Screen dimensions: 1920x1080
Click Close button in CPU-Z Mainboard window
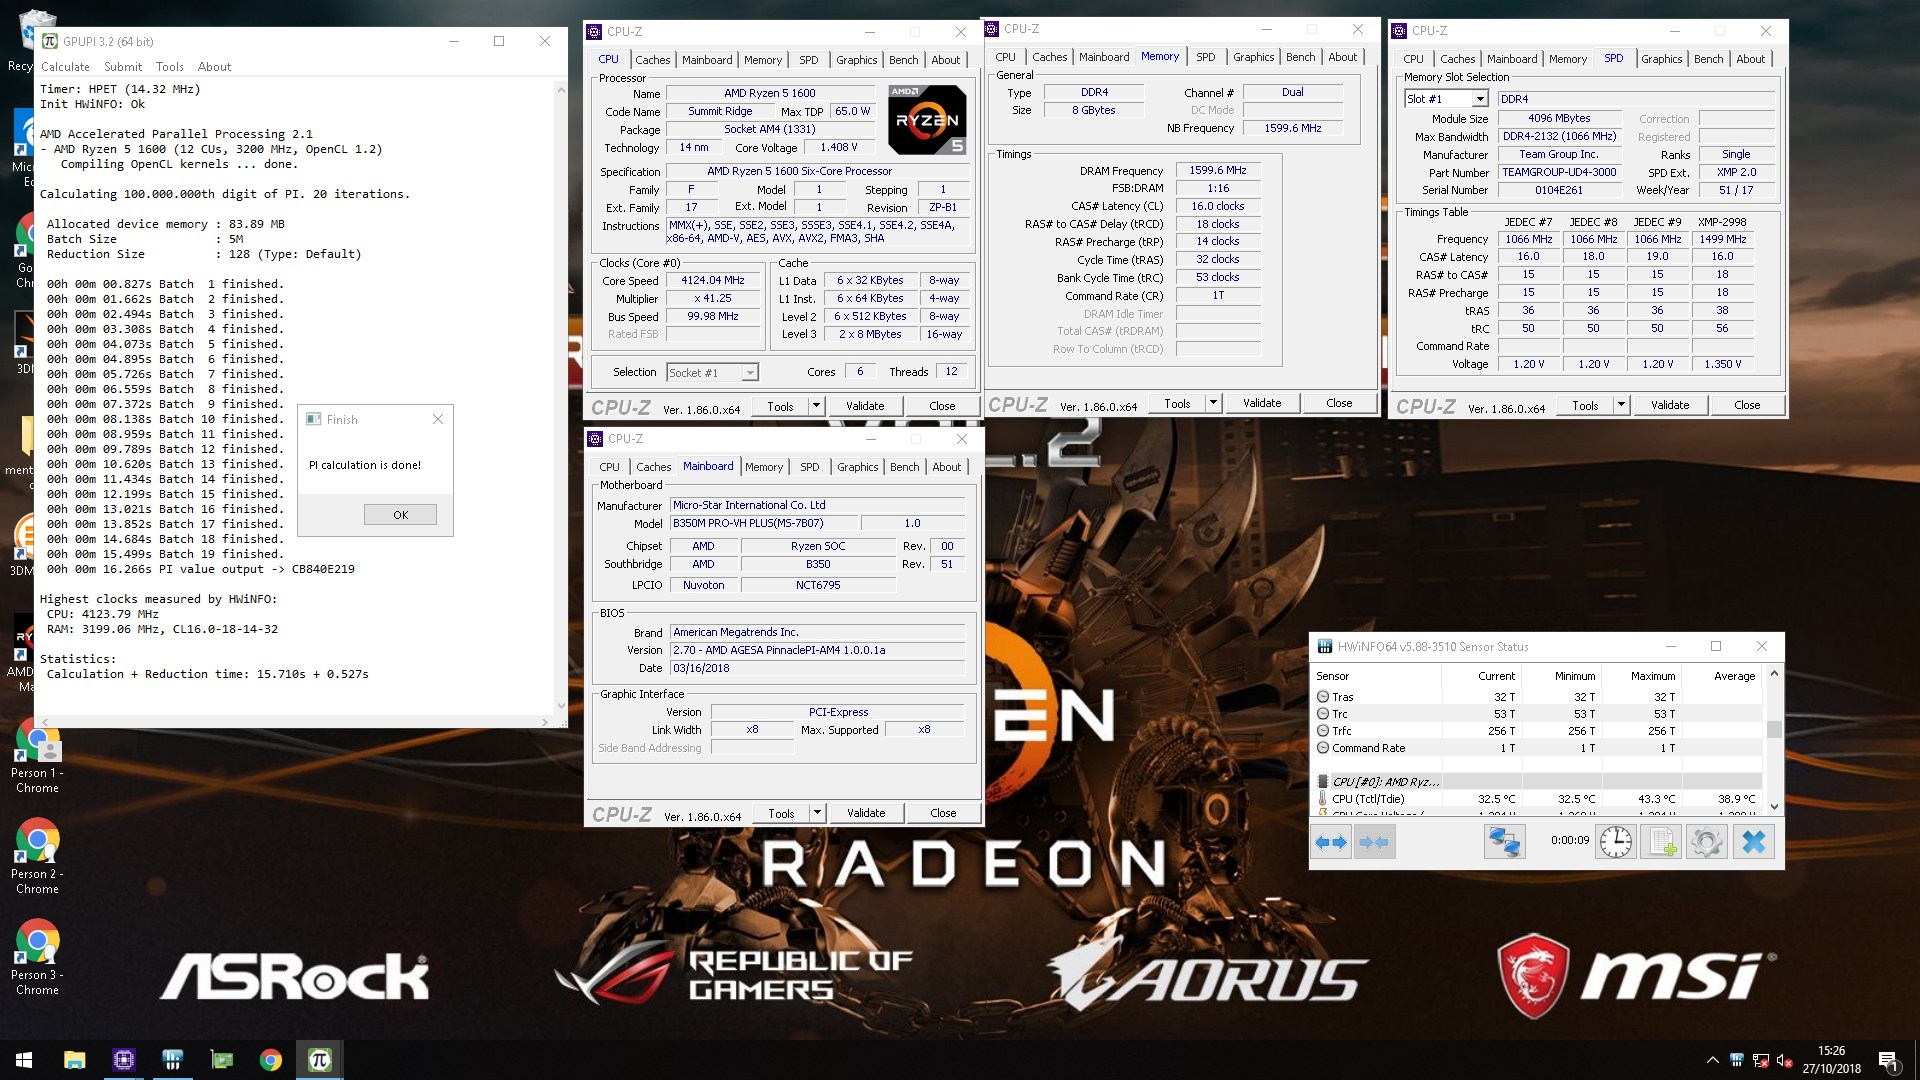coord(943,813)
